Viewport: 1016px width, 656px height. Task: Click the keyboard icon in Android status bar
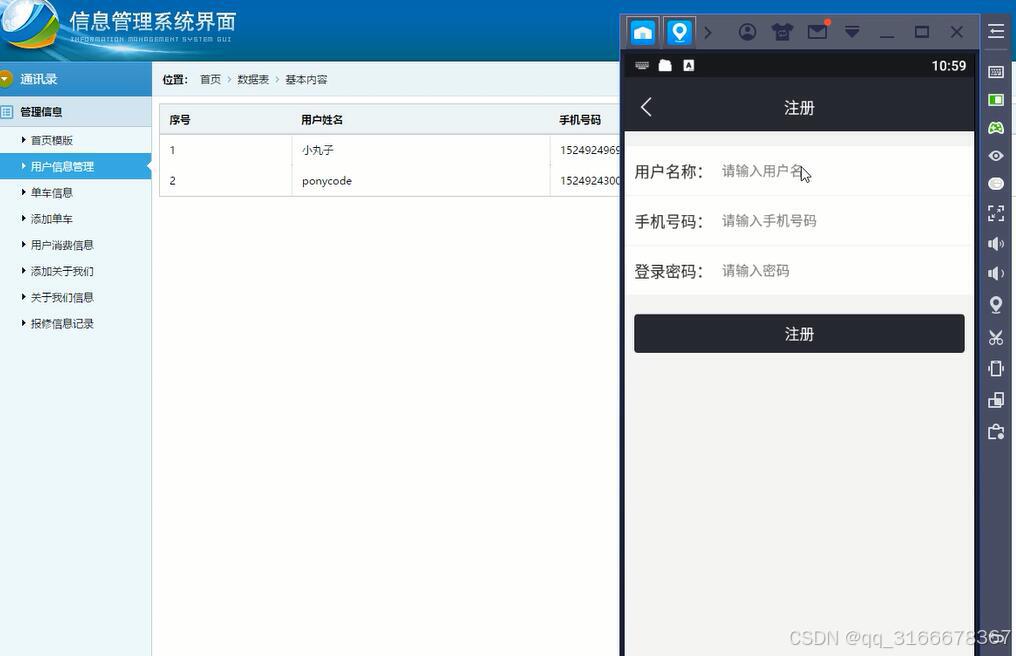[641, 65]
